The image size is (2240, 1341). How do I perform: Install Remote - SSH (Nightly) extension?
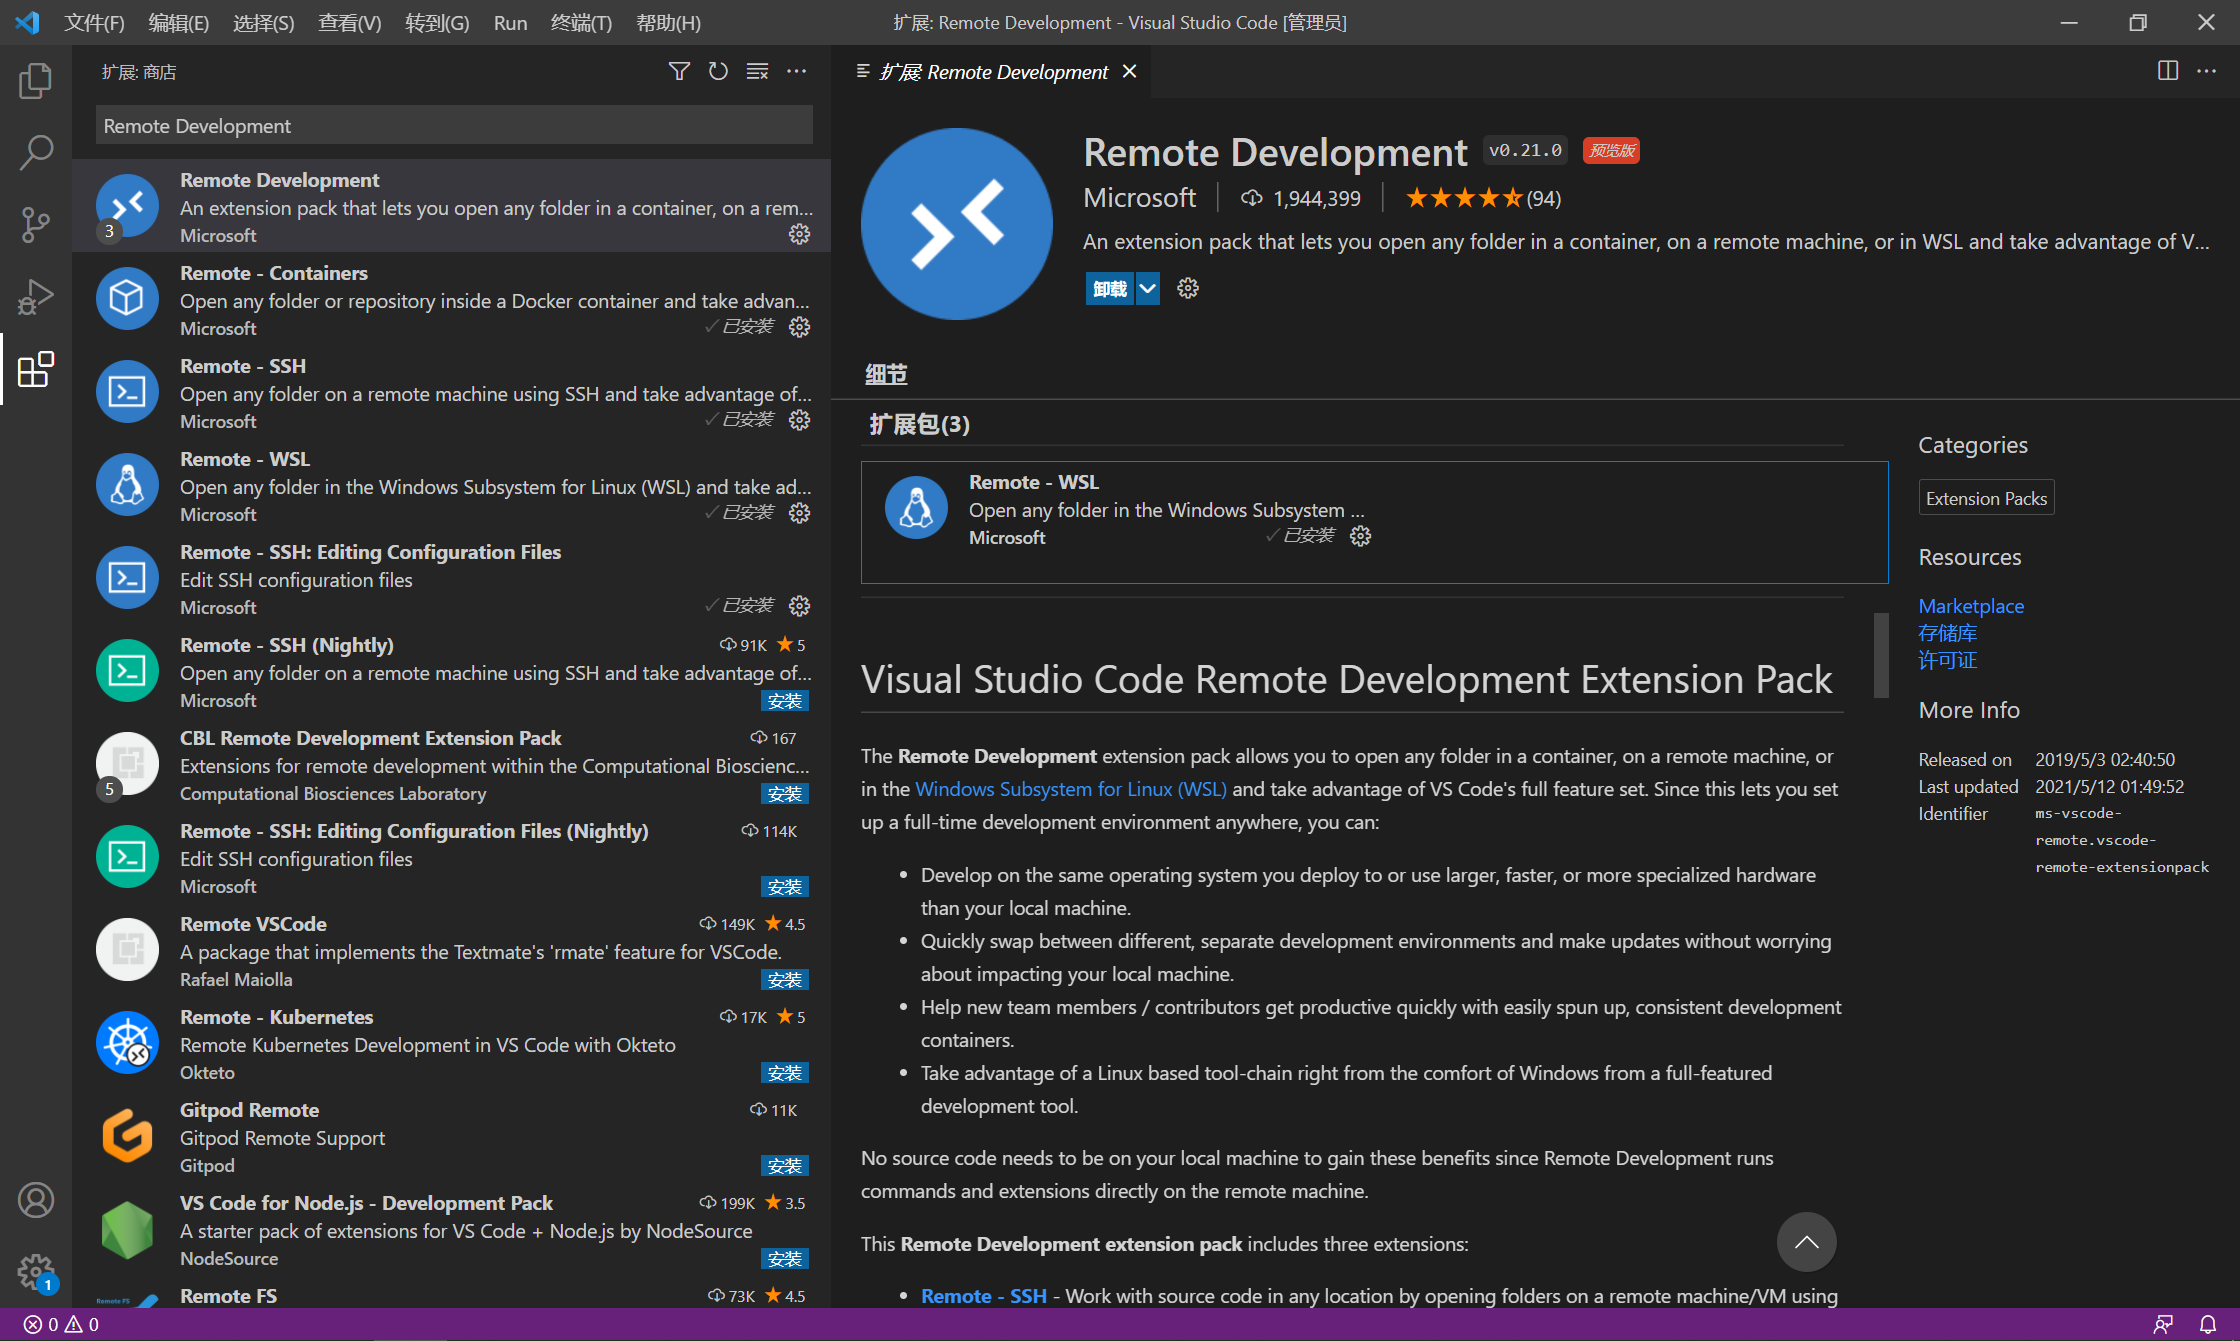pyautogui.click(x=784, y=701)
